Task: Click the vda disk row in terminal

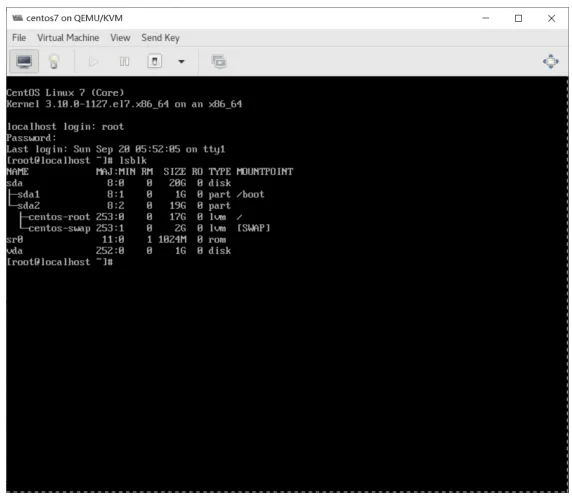Action: [119, 251]
